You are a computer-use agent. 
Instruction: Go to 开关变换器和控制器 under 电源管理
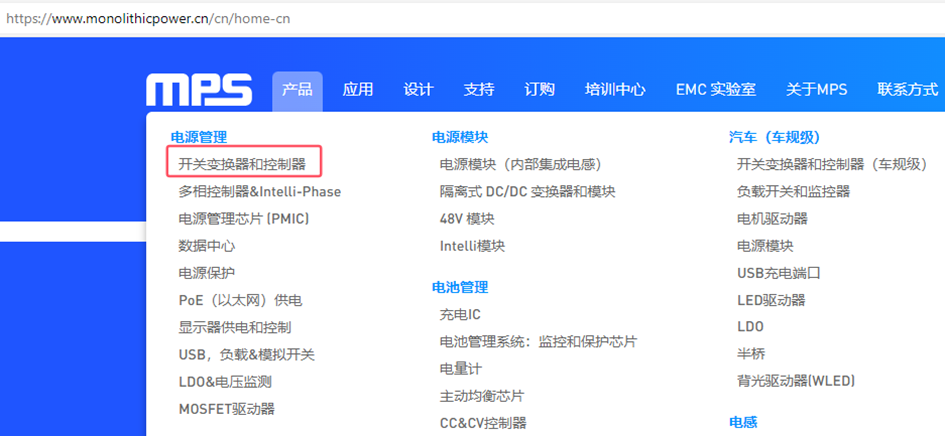pos(242,164)
